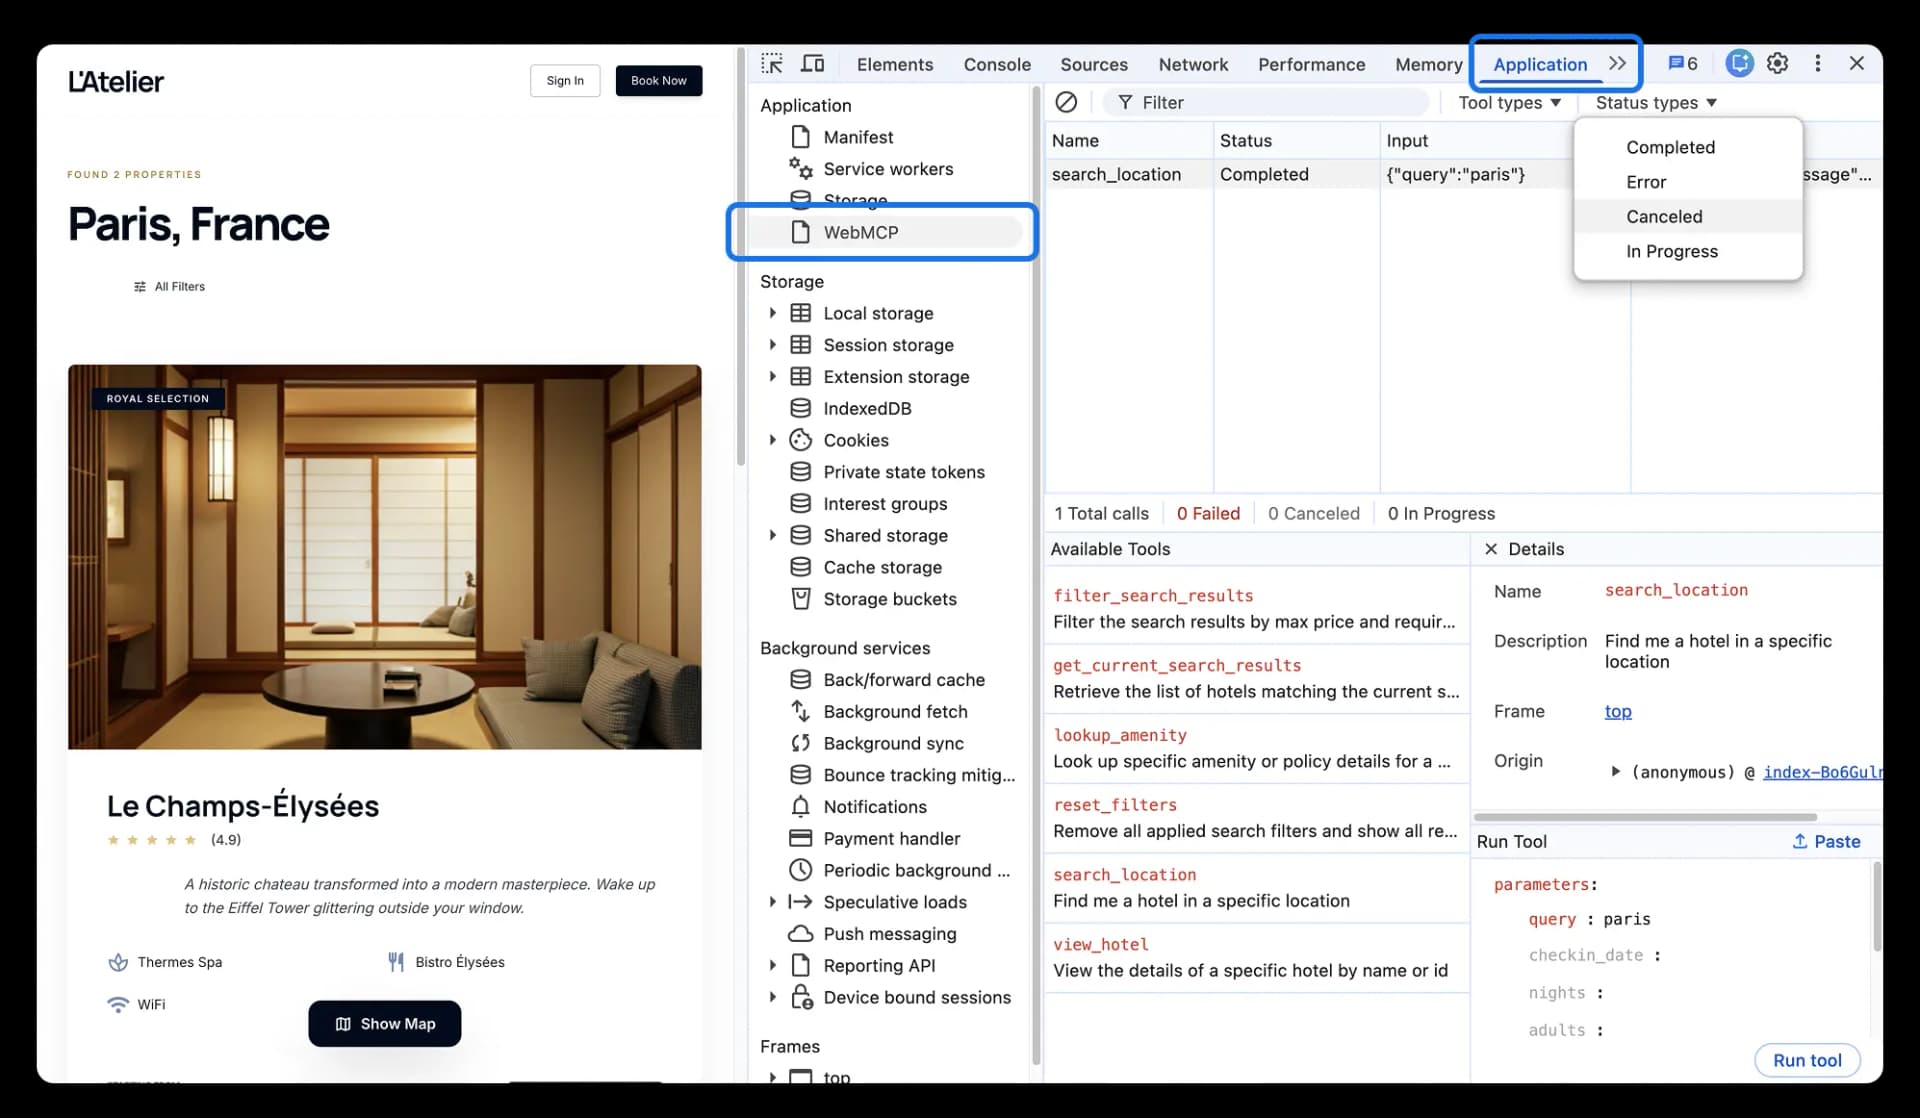Screen dimensions: 1920x1118
Task: Show more DevTools tabs chevron
Action: [1617, 63]
